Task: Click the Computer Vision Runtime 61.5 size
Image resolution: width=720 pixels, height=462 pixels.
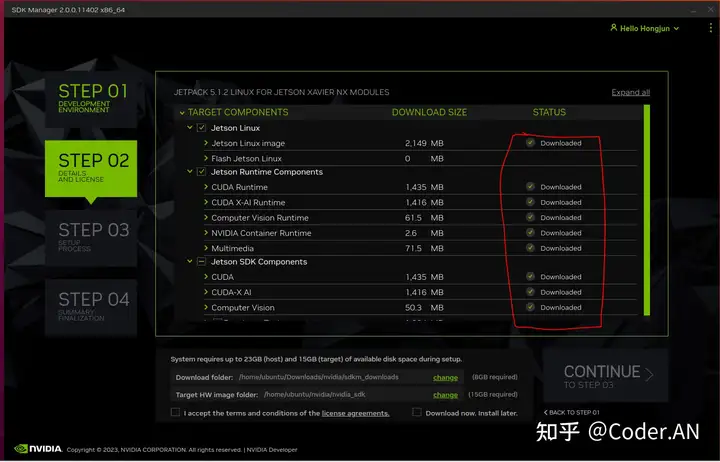Action: (424, 218)
